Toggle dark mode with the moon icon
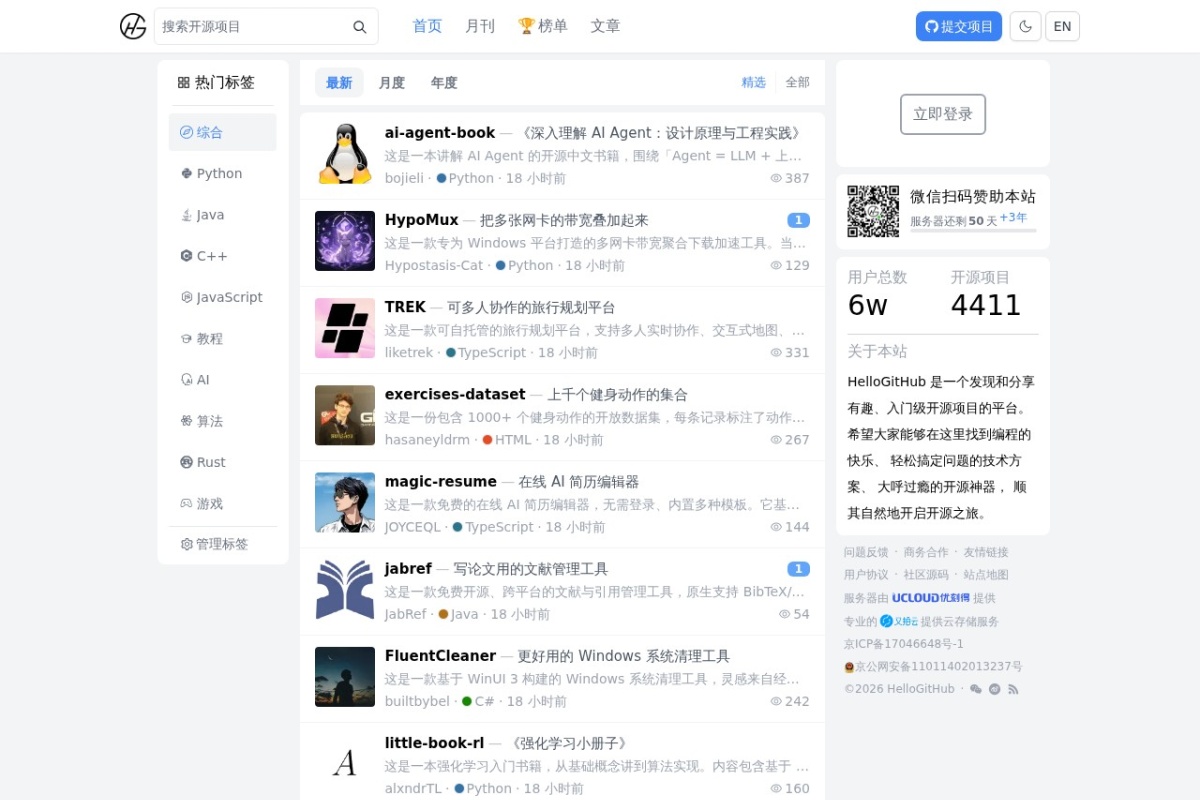The width and height of the screenshot is (1200, 800). (1025, 26)
